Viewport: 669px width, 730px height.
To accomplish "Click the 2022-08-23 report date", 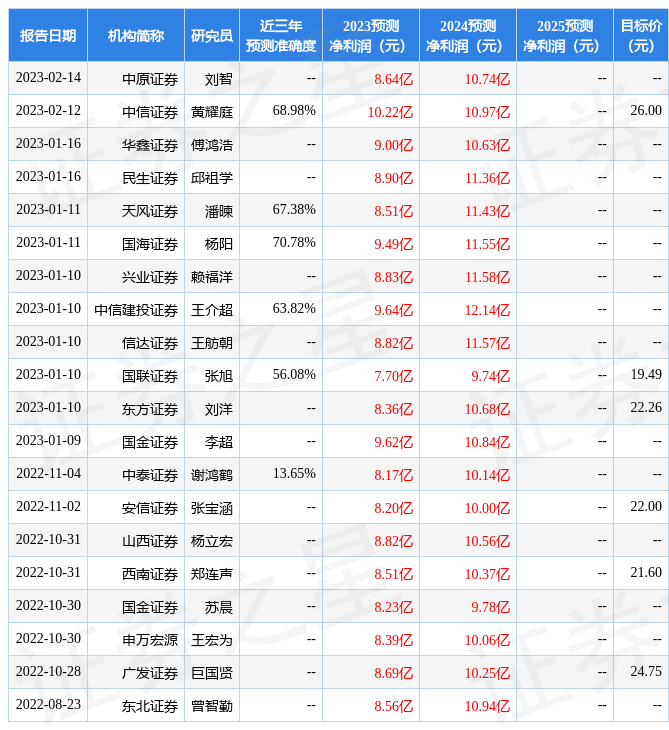I will 48,705.
